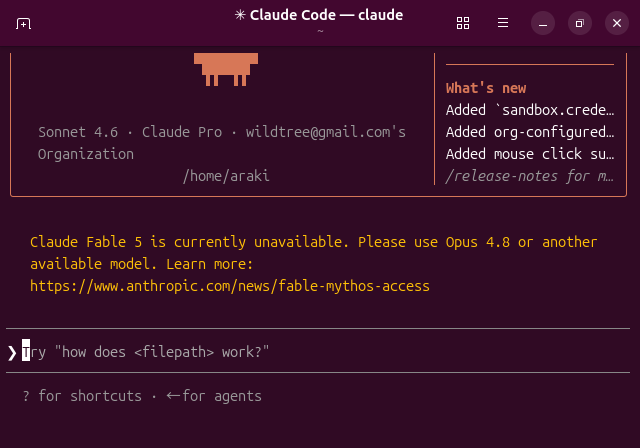The image size is (640, 448).
Task: Click the '? for shortcuts' hint
Action: [82, 396]
